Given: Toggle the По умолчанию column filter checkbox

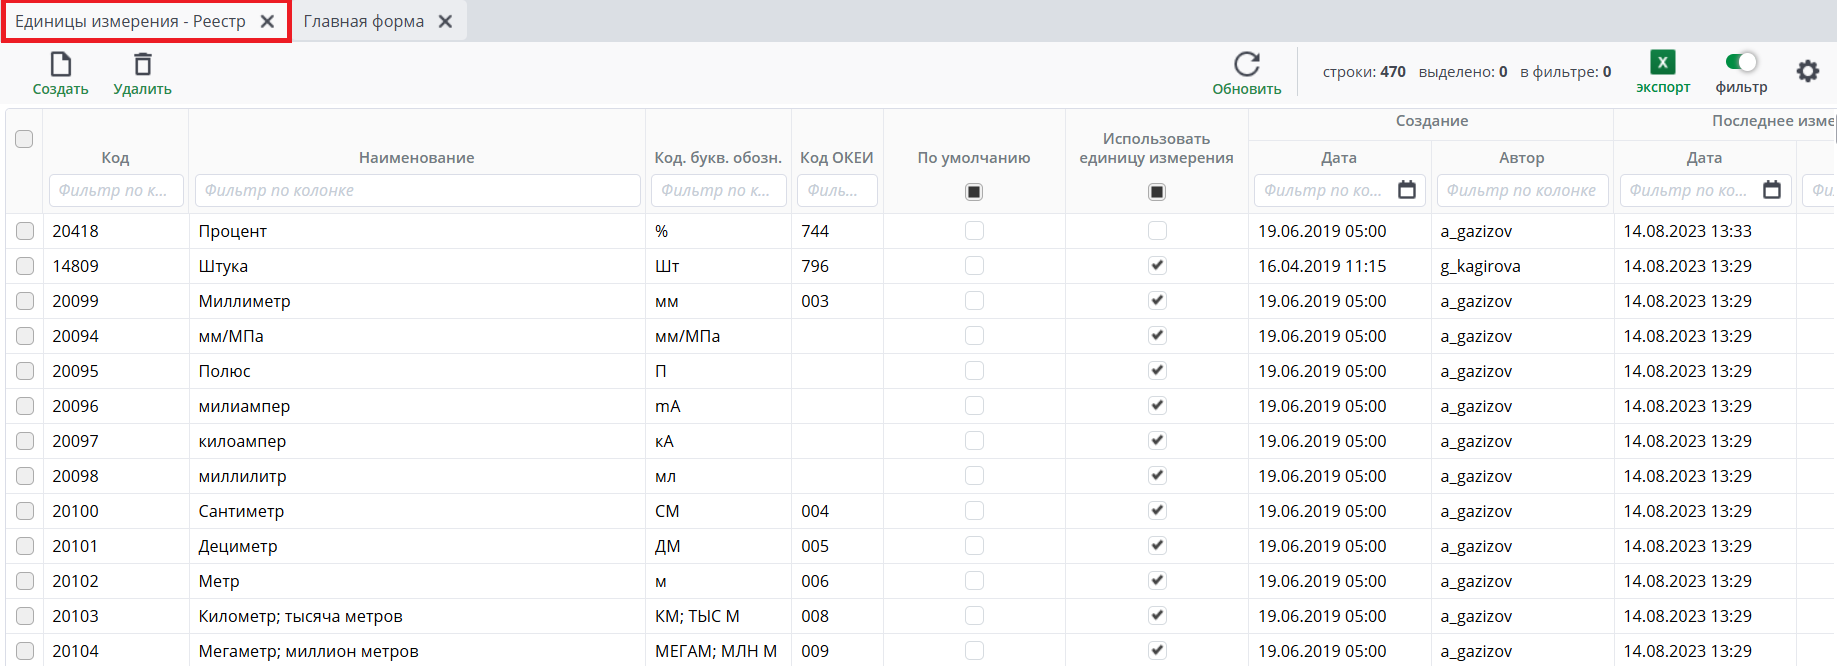Looking at the screenshot, I should pos(974,192).
